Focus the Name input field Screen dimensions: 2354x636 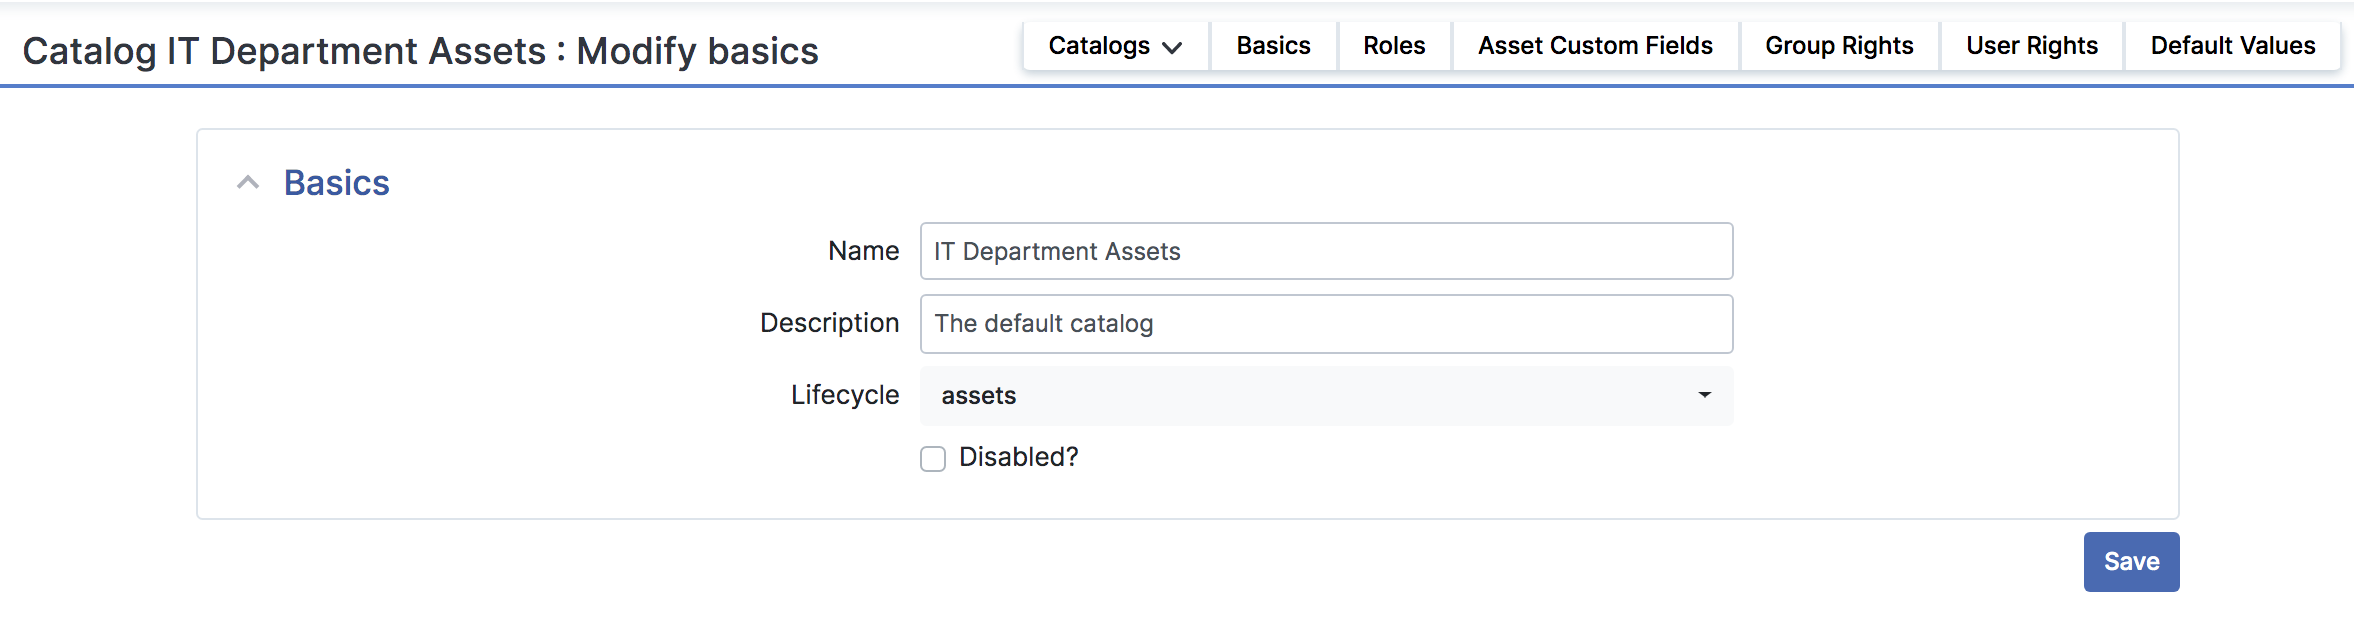[1326, 251]
